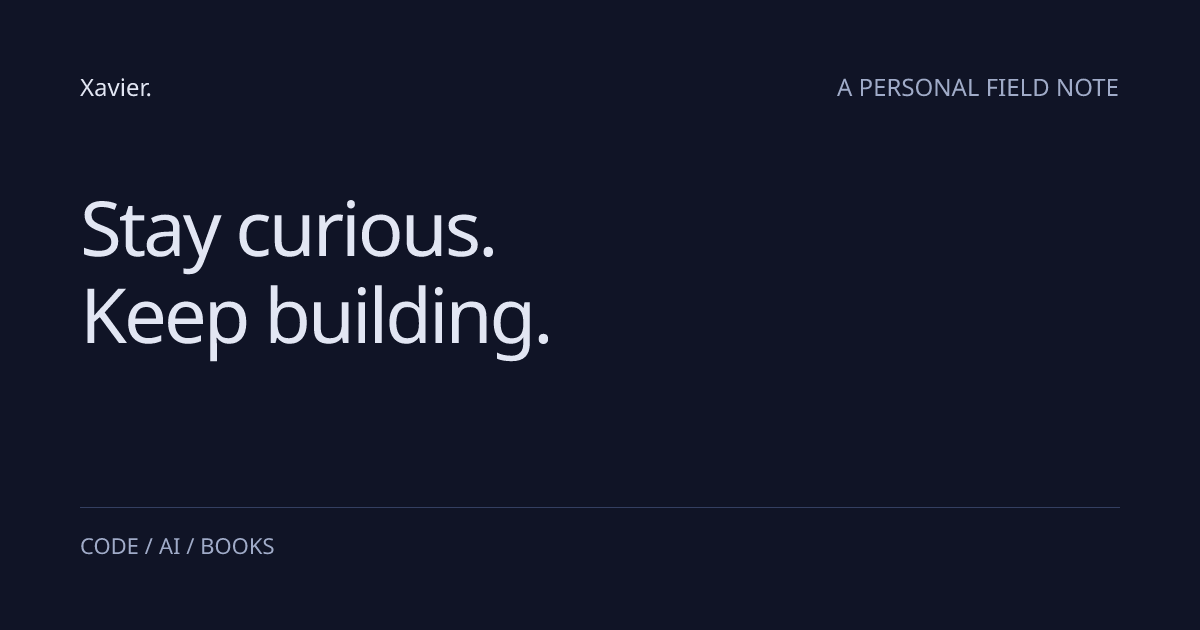The width and height of the screenshot is (1200, 630).
Task: Click the word NOTE in the tagline
Action: pos(1088,88)
